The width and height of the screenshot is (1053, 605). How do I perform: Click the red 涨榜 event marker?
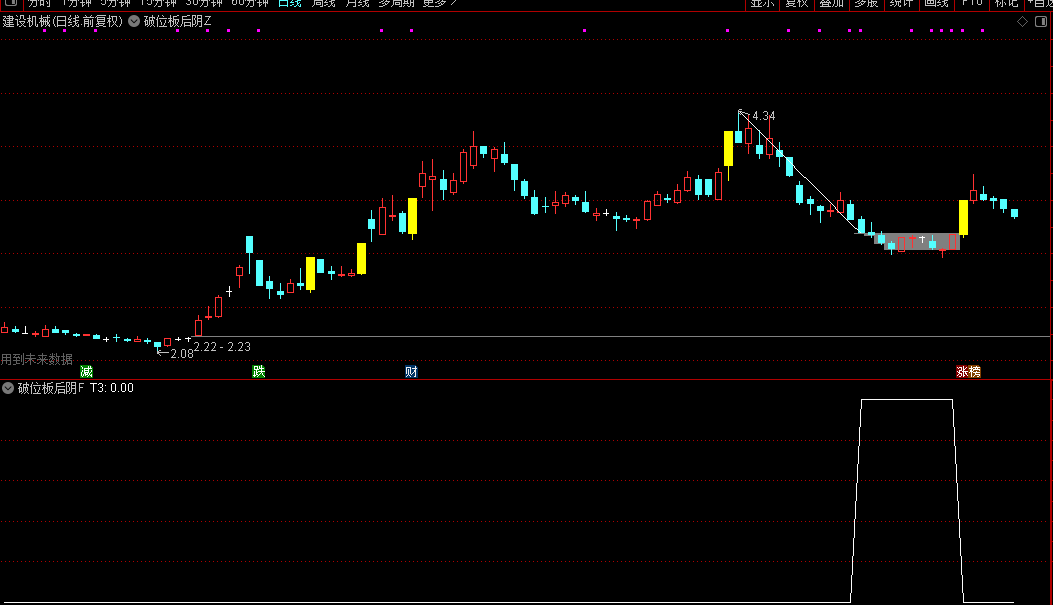click(968, 371)
